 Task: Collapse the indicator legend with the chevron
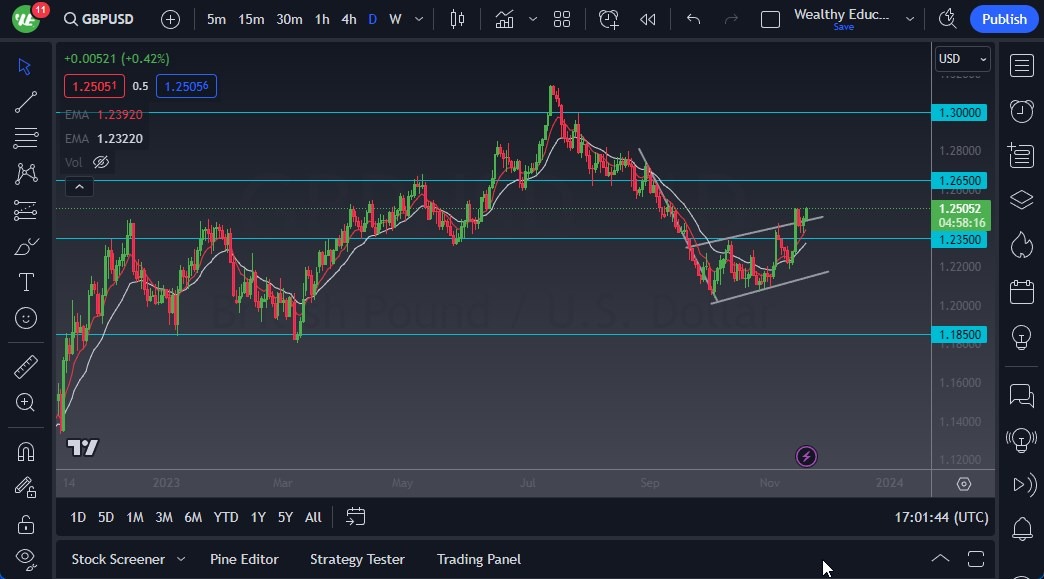click(x=79, y=186)
